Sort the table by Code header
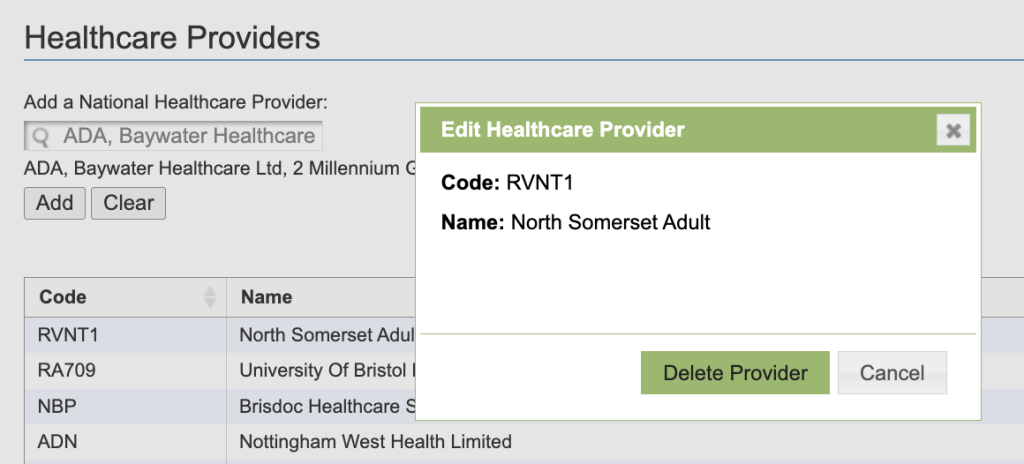 coord(64,297)
